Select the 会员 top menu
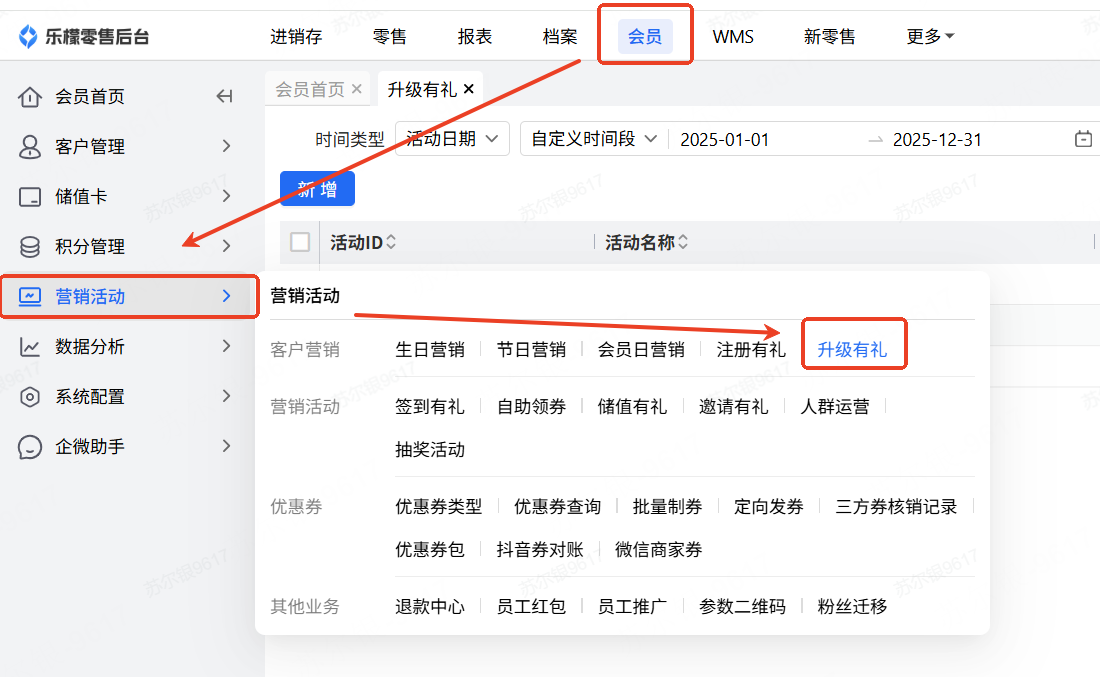Screen dimensions: 1100x677 click(x=645, y=36)
